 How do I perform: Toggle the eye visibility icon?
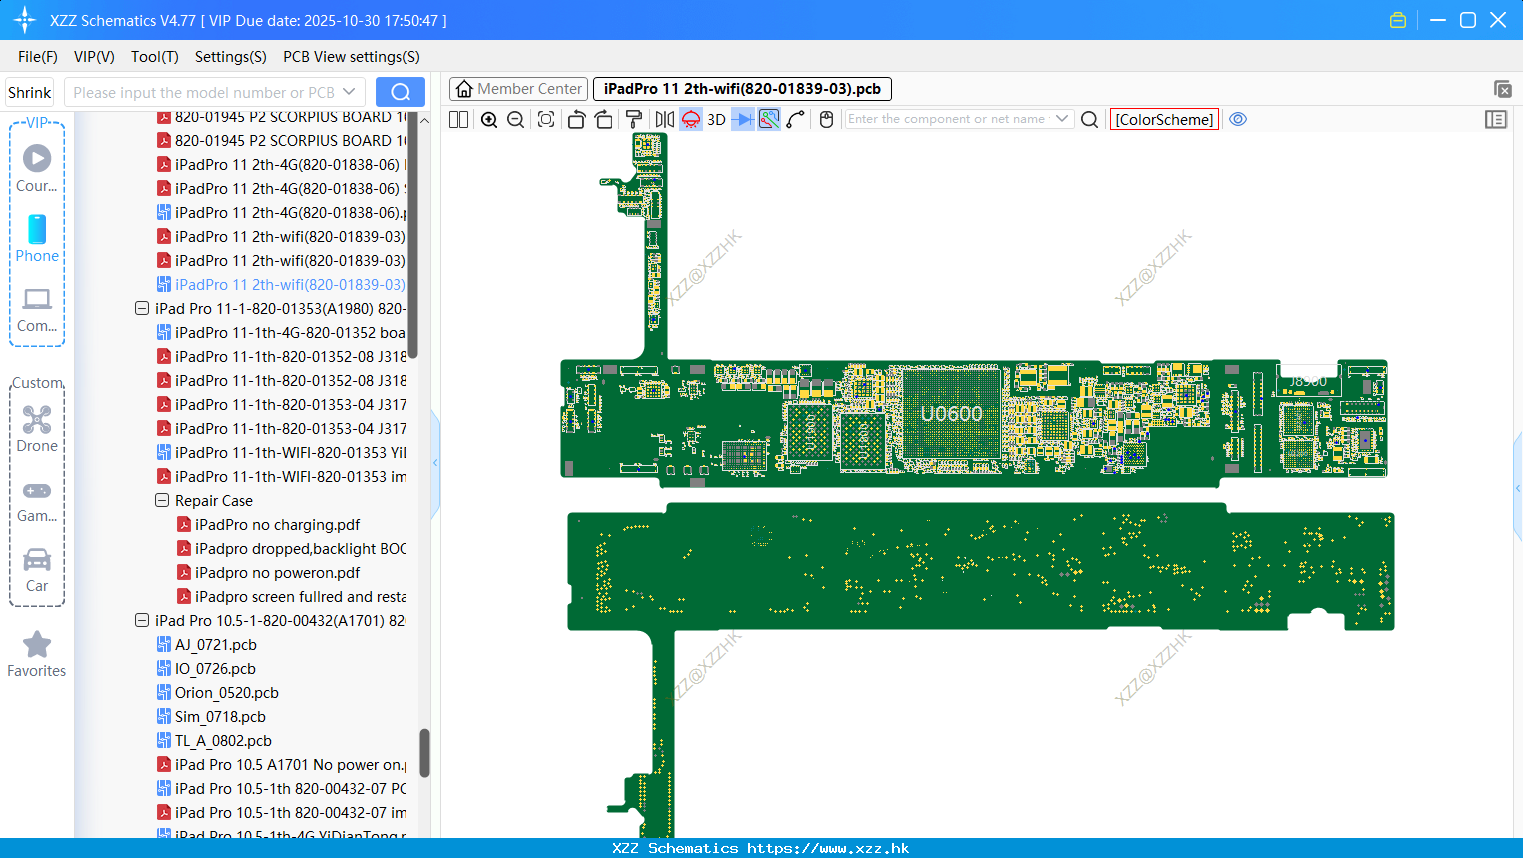(x=1238, y=119)
